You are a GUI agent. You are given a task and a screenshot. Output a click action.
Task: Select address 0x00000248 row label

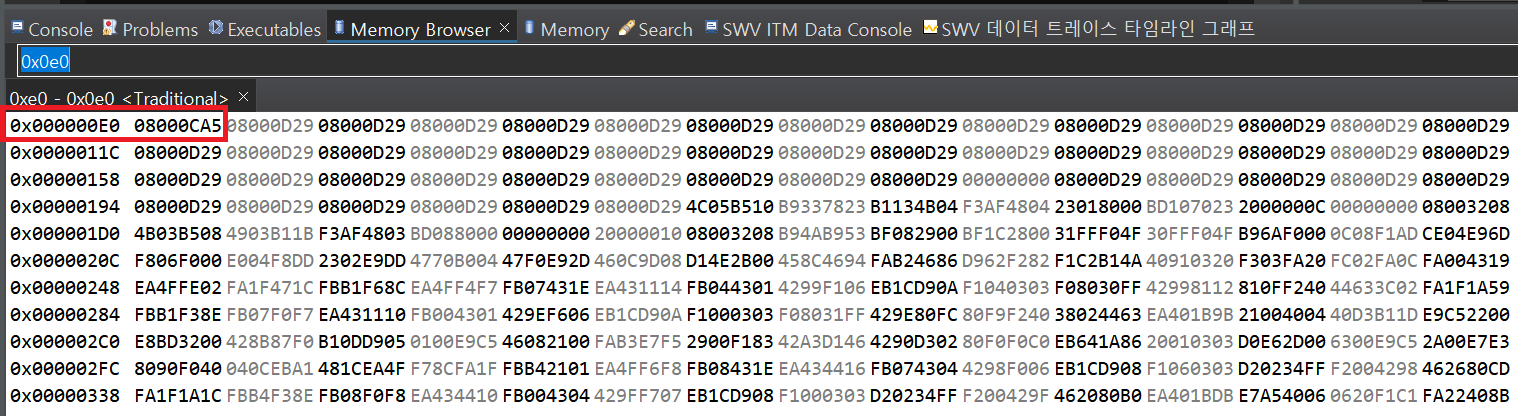coord(65,288)
